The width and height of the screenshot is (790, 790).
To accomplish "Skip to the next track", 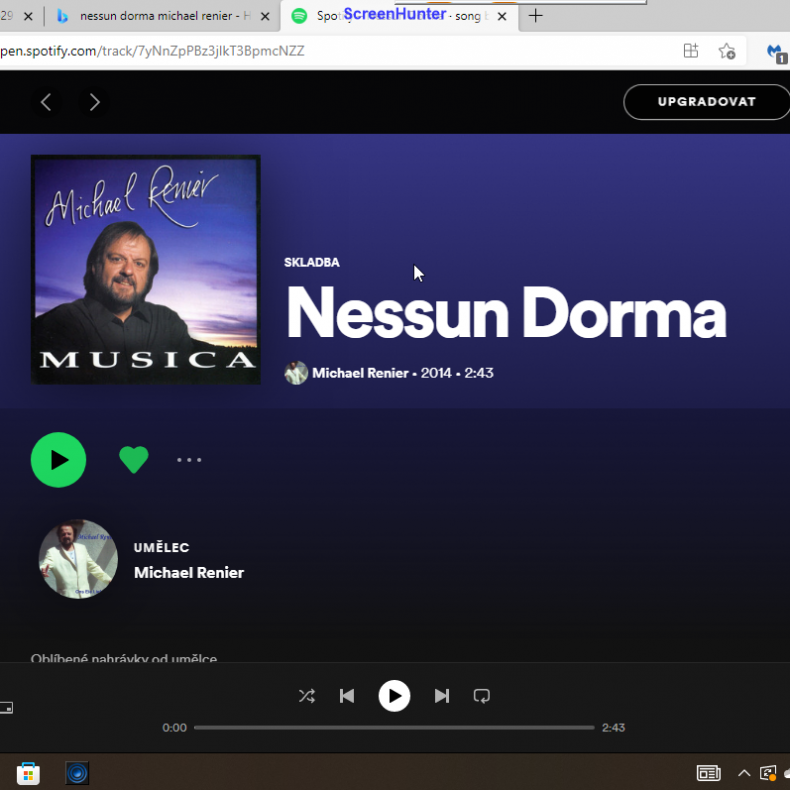I will point(442,696).
